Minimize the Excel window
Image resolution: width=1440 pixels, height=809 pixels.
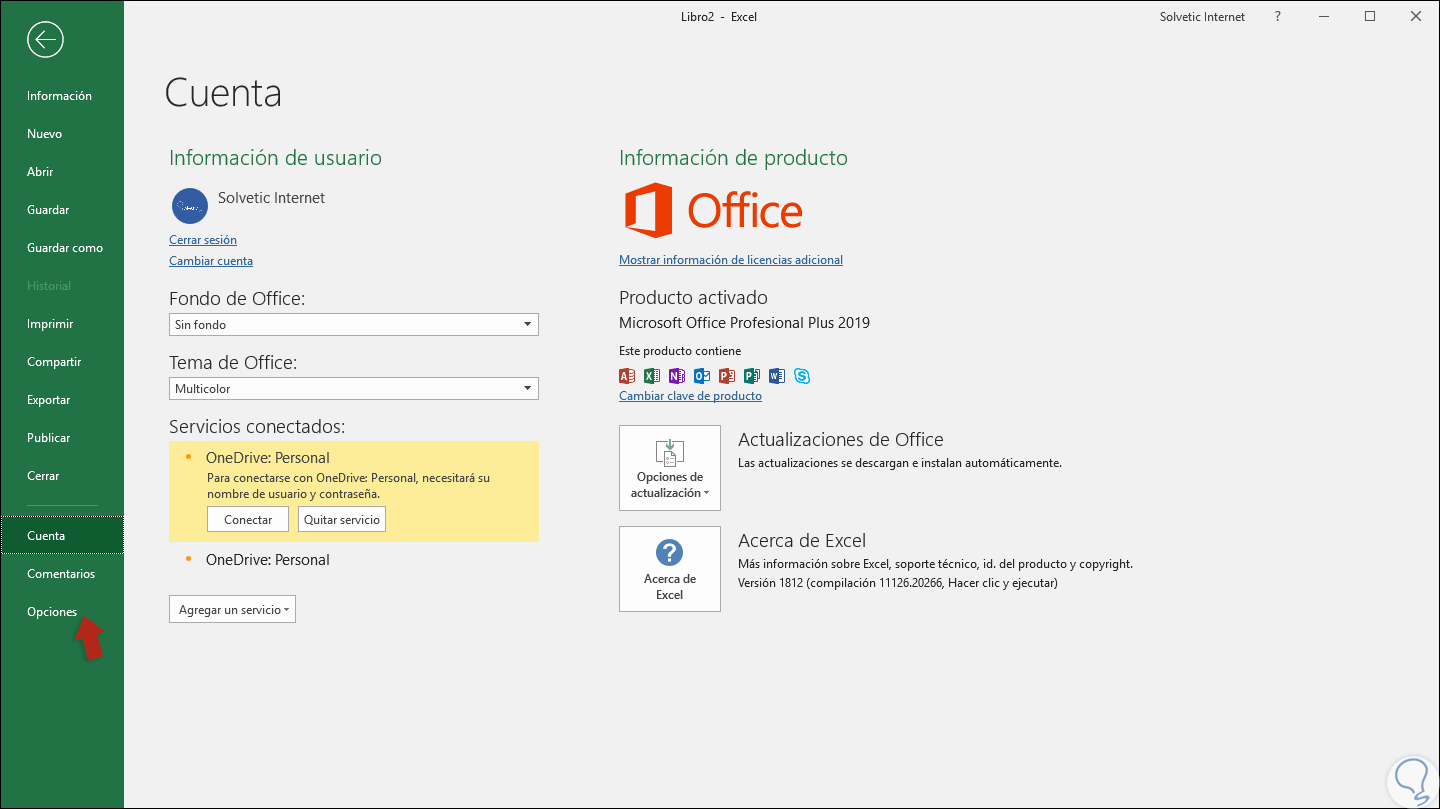pos(1324,17)
